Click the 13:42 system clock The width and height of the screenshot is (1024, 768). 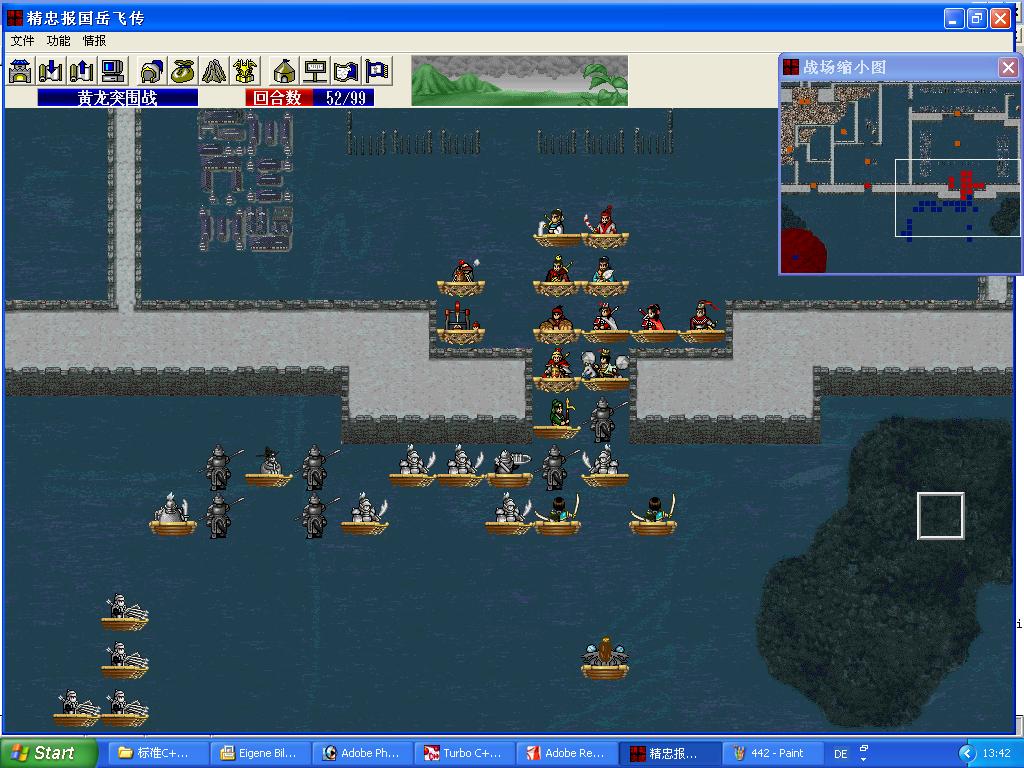coord(997,753)
